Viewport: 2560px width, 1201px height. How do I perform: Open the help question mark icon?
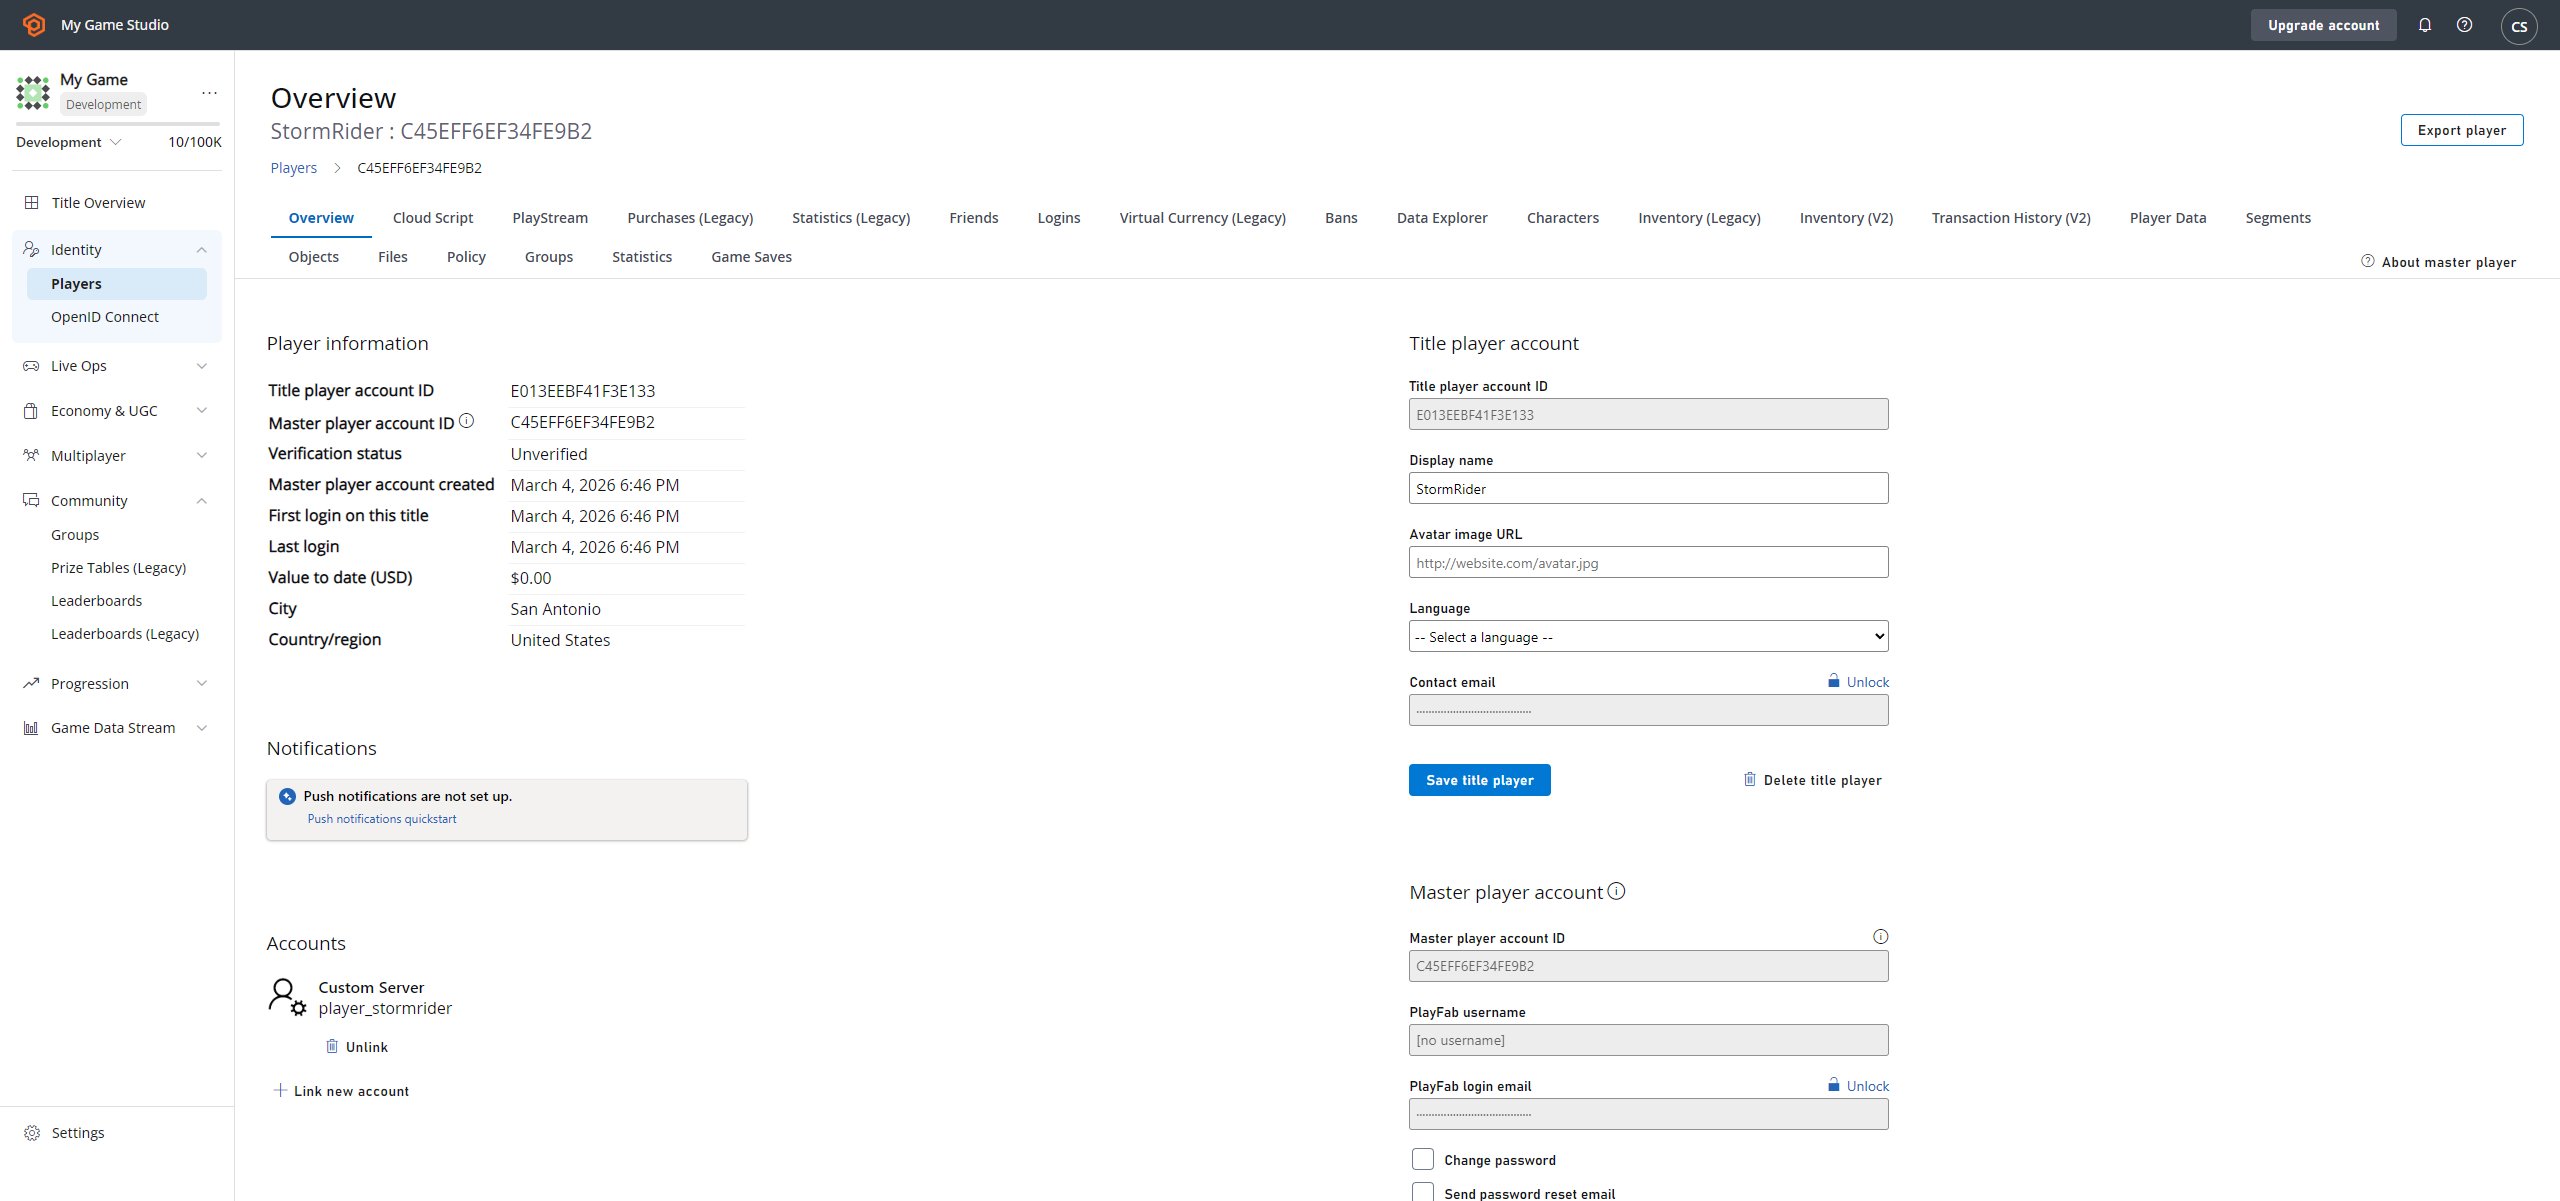click(2465, 25)
